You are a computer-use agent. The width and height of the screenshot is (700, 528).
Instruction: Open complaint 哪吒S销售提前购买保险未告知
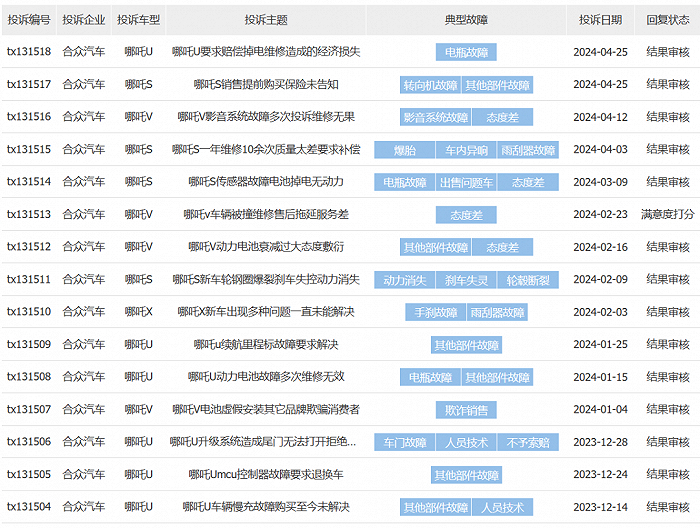click(266, 84)
